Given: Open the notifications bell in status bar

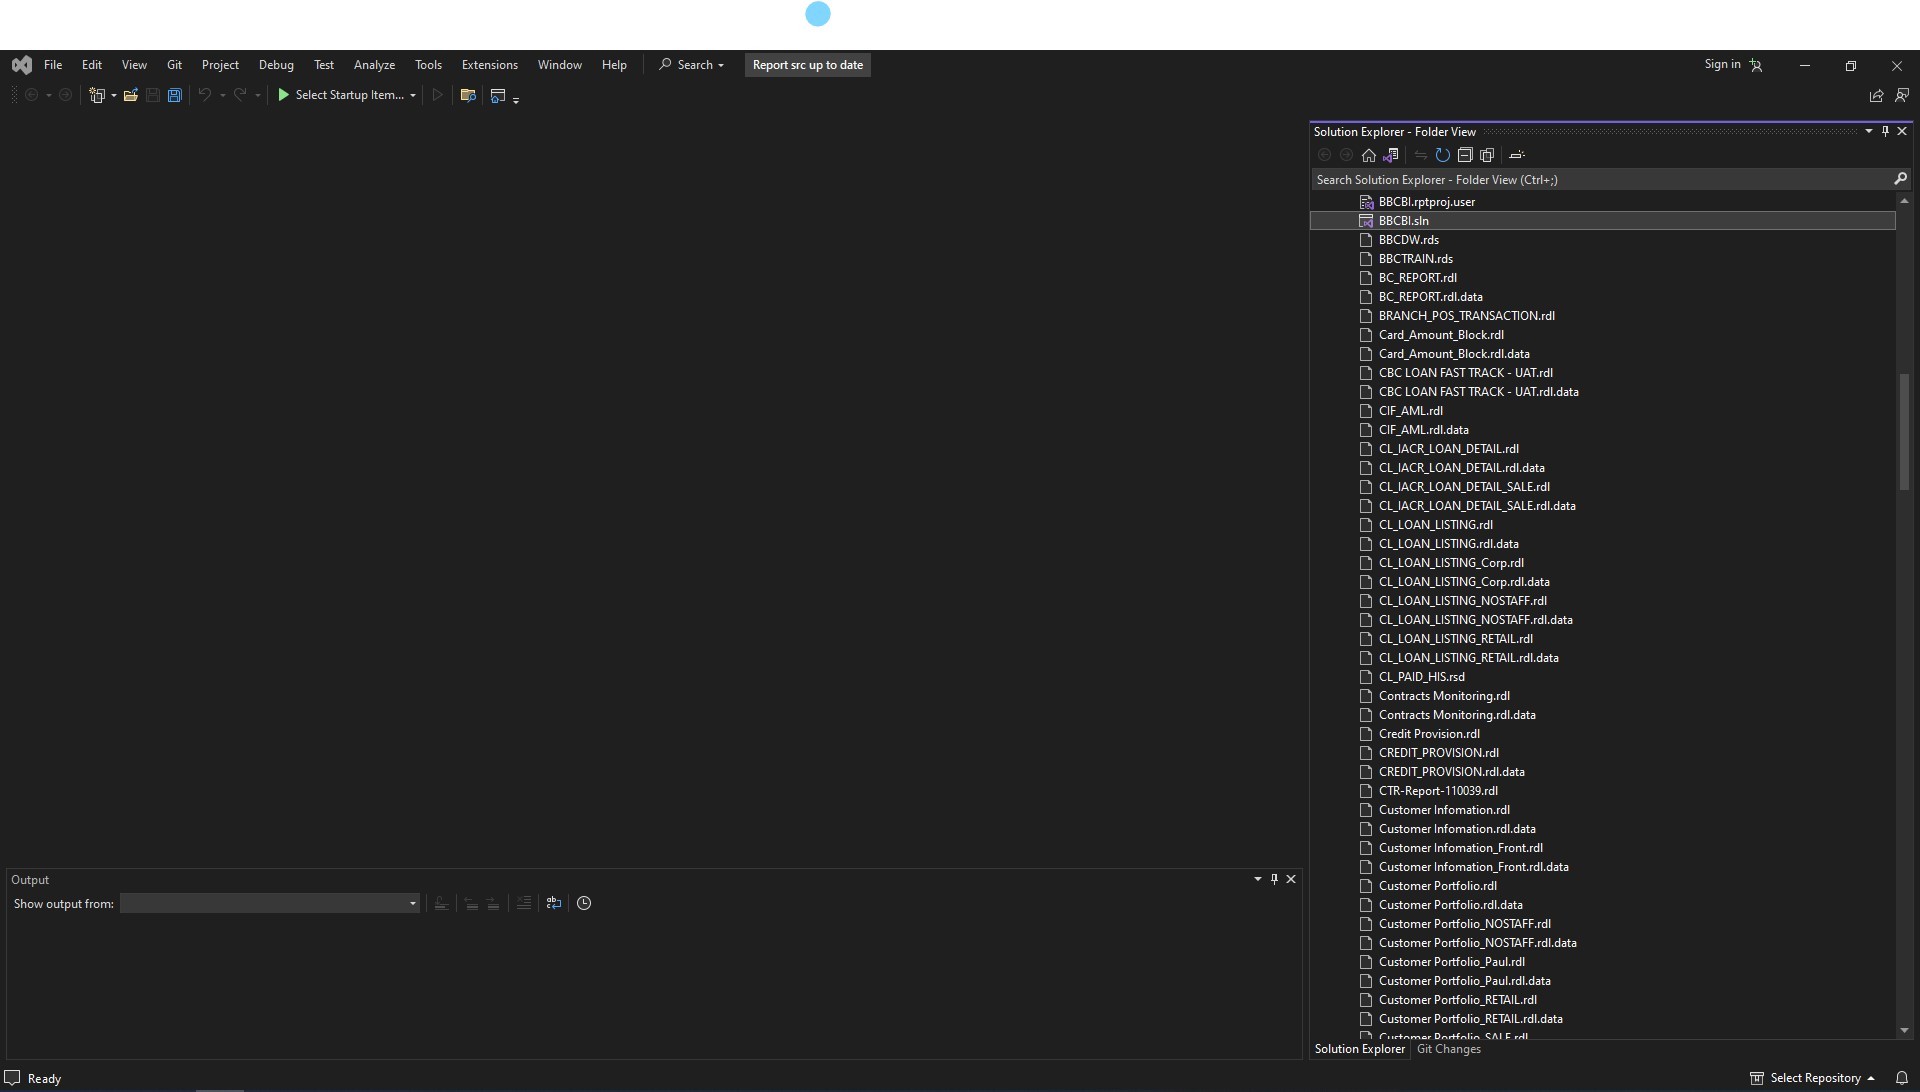Looking at the screenshot, I should coord(1902,1078).
